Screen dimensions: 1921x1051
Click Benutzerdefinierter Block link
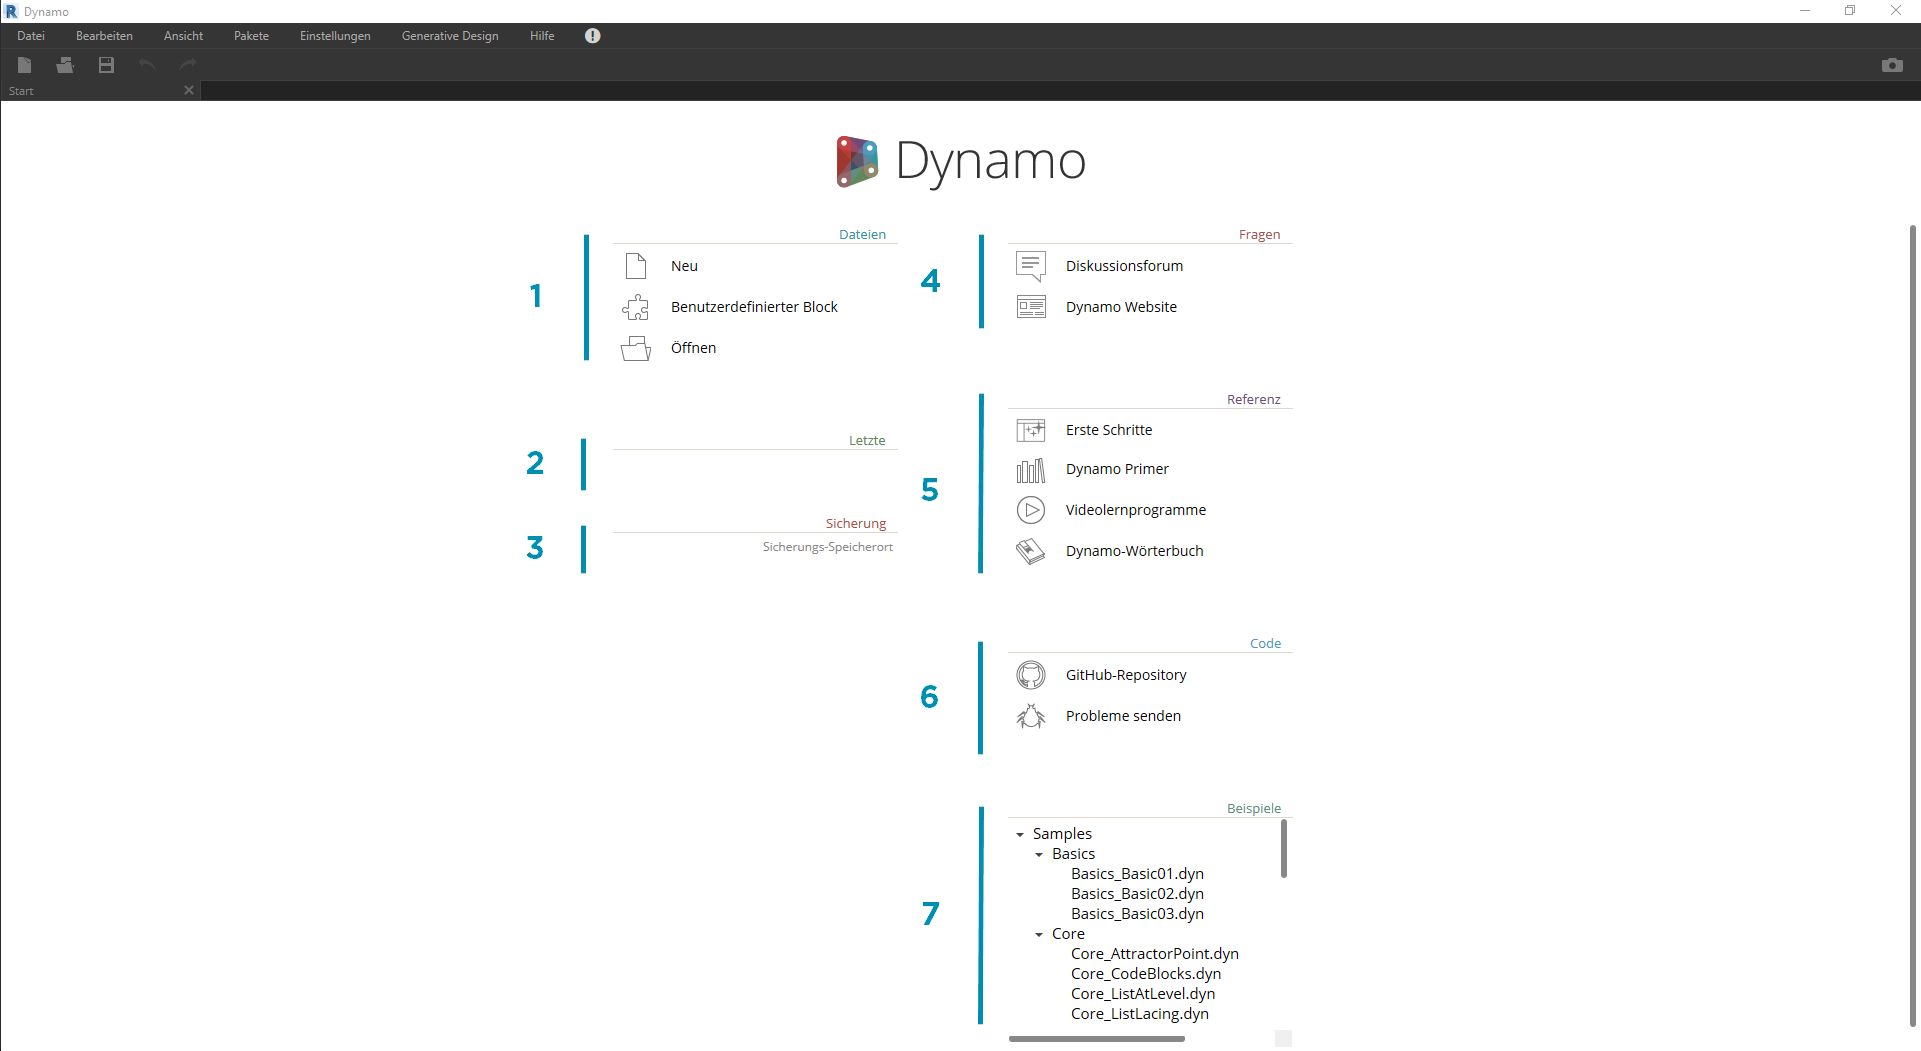(754, 307)
